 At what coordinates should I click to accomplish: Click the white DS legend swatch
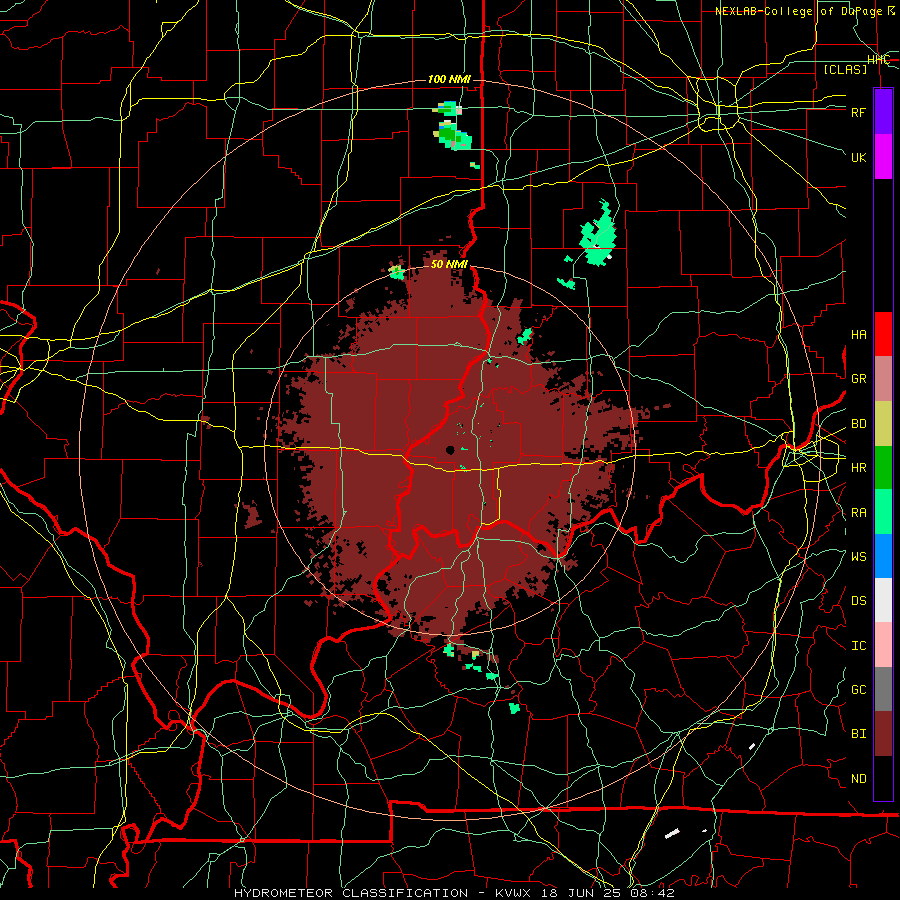[883, 600]
